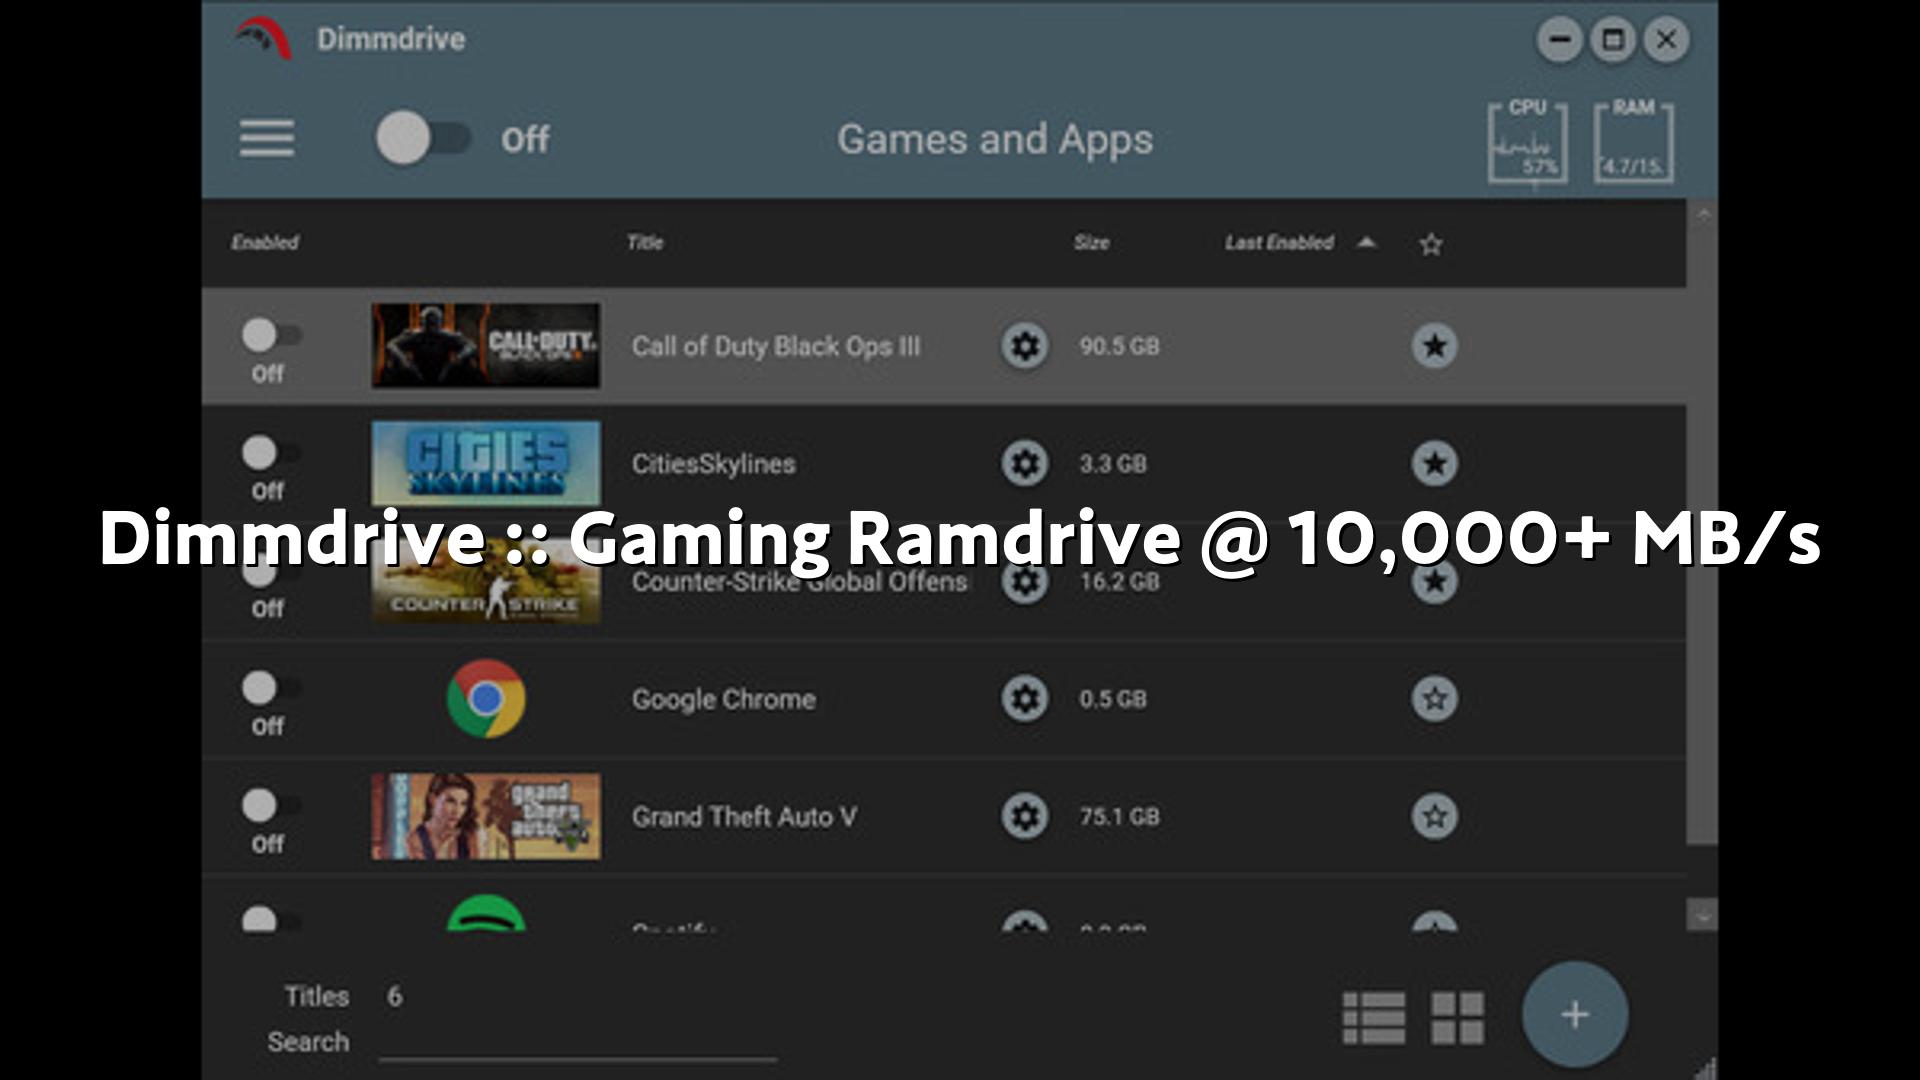Sort list by Title column header
Image resolution: width=1920 pixels, height=1080 pixels.
tap(645, 242)
